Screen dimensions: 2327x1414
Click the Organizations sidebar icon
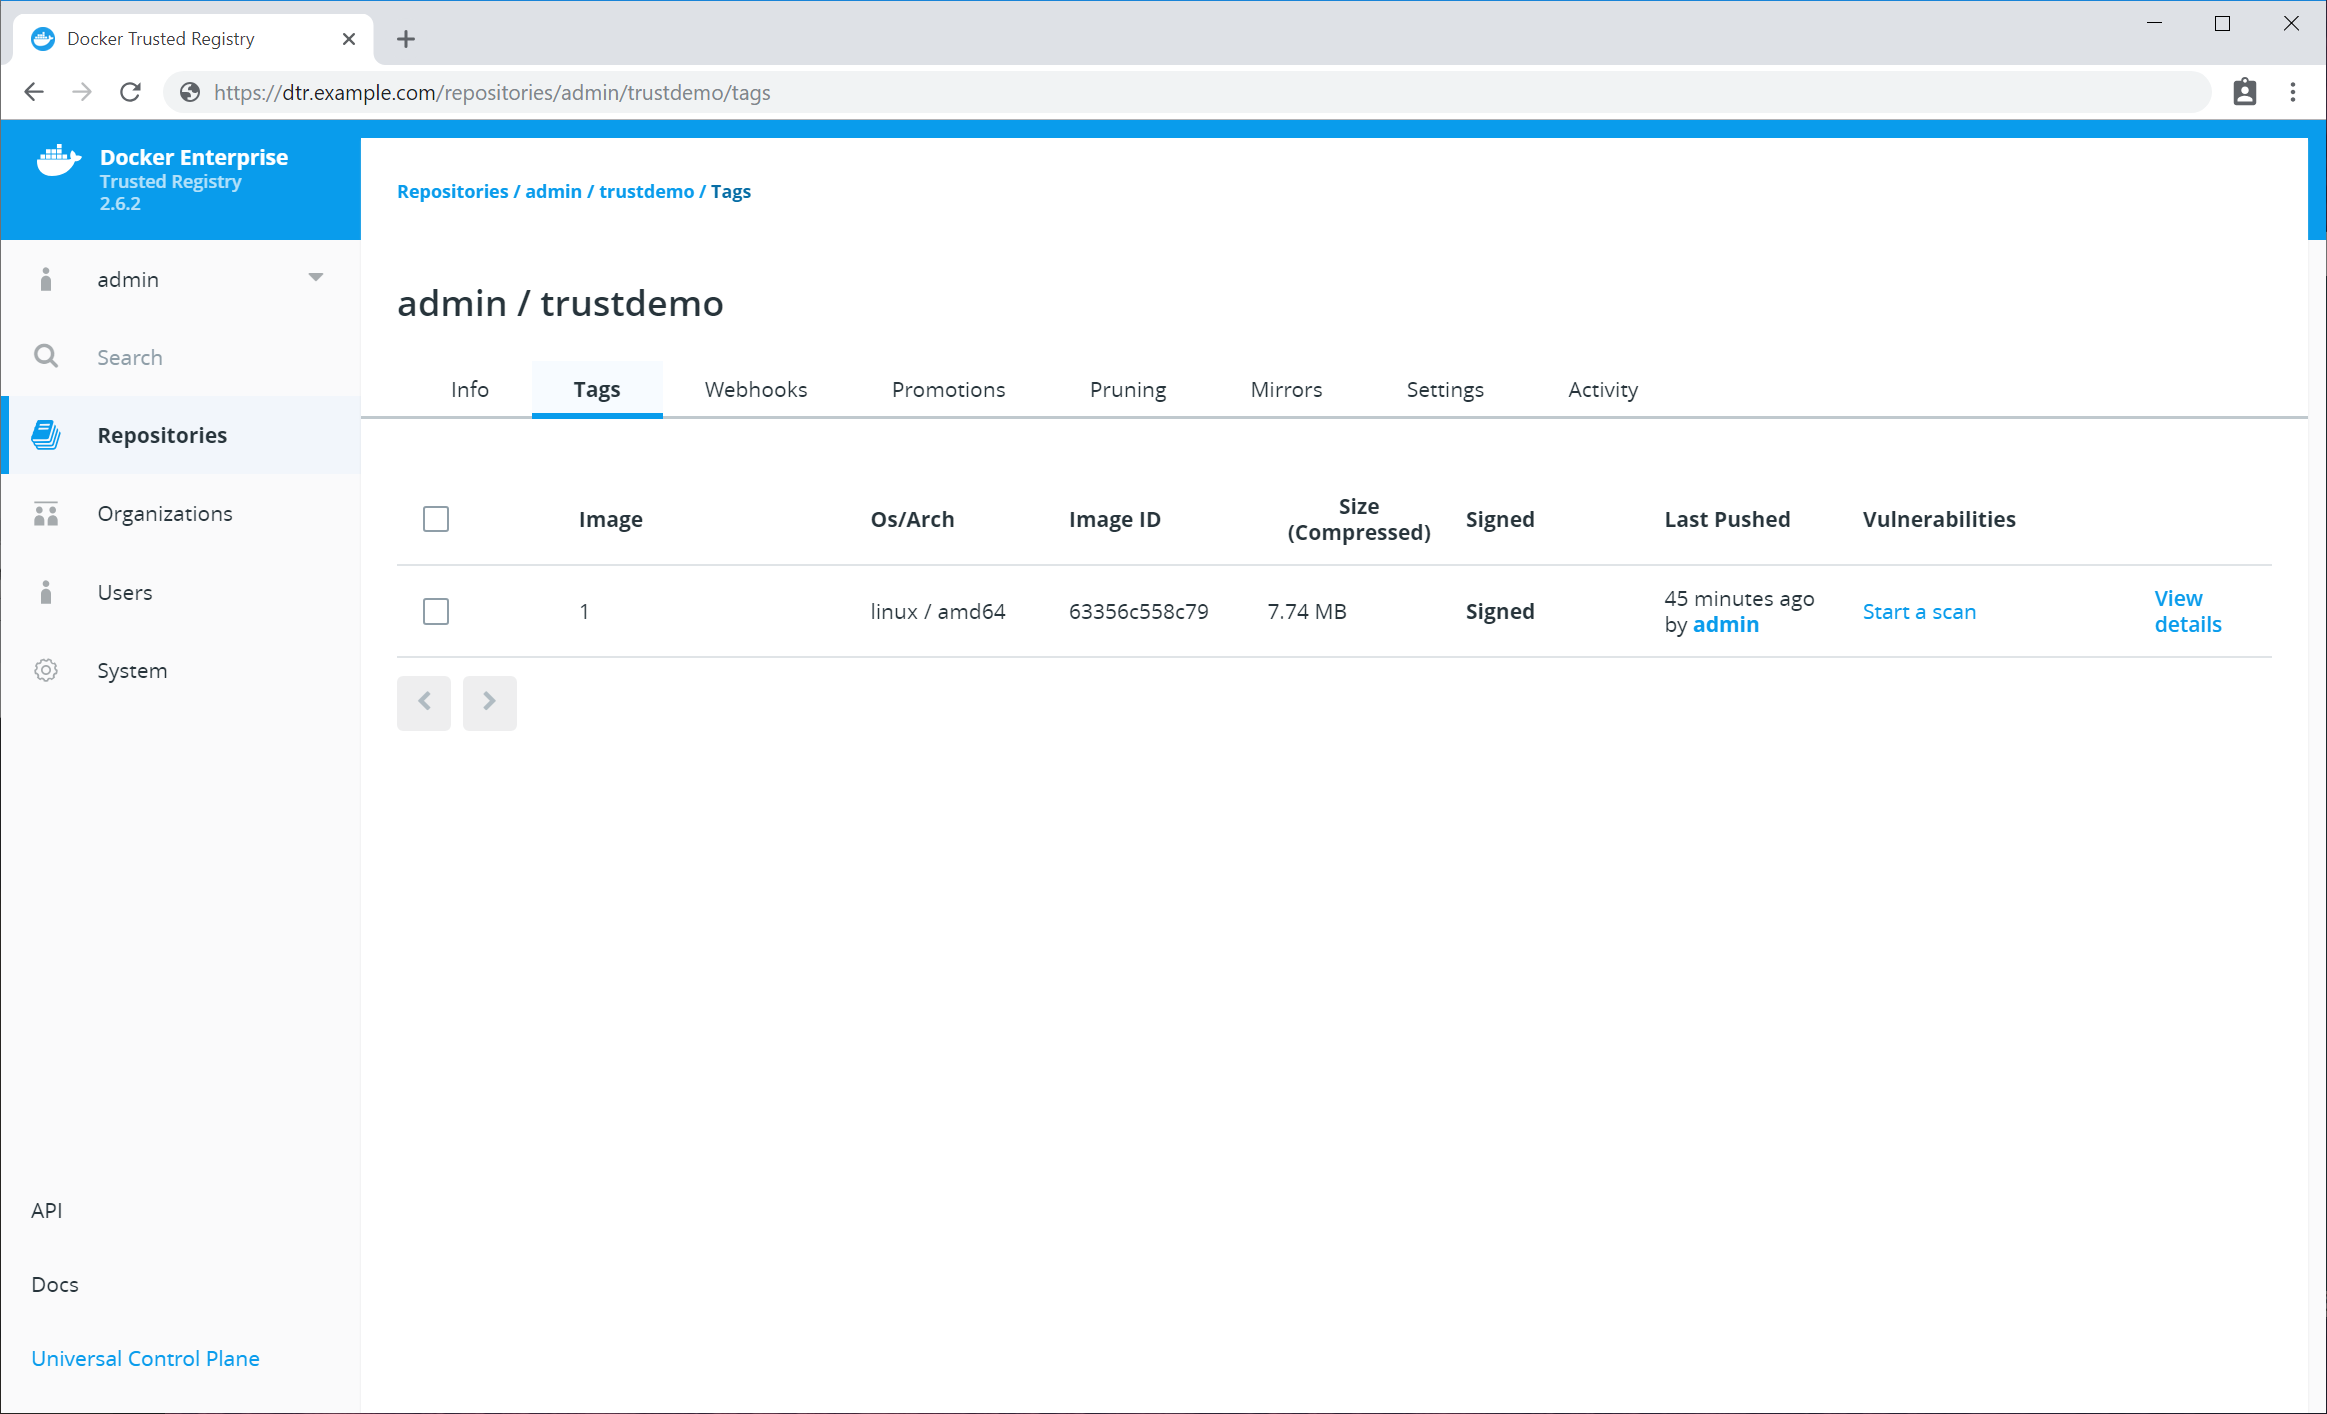tap(46, 514)
